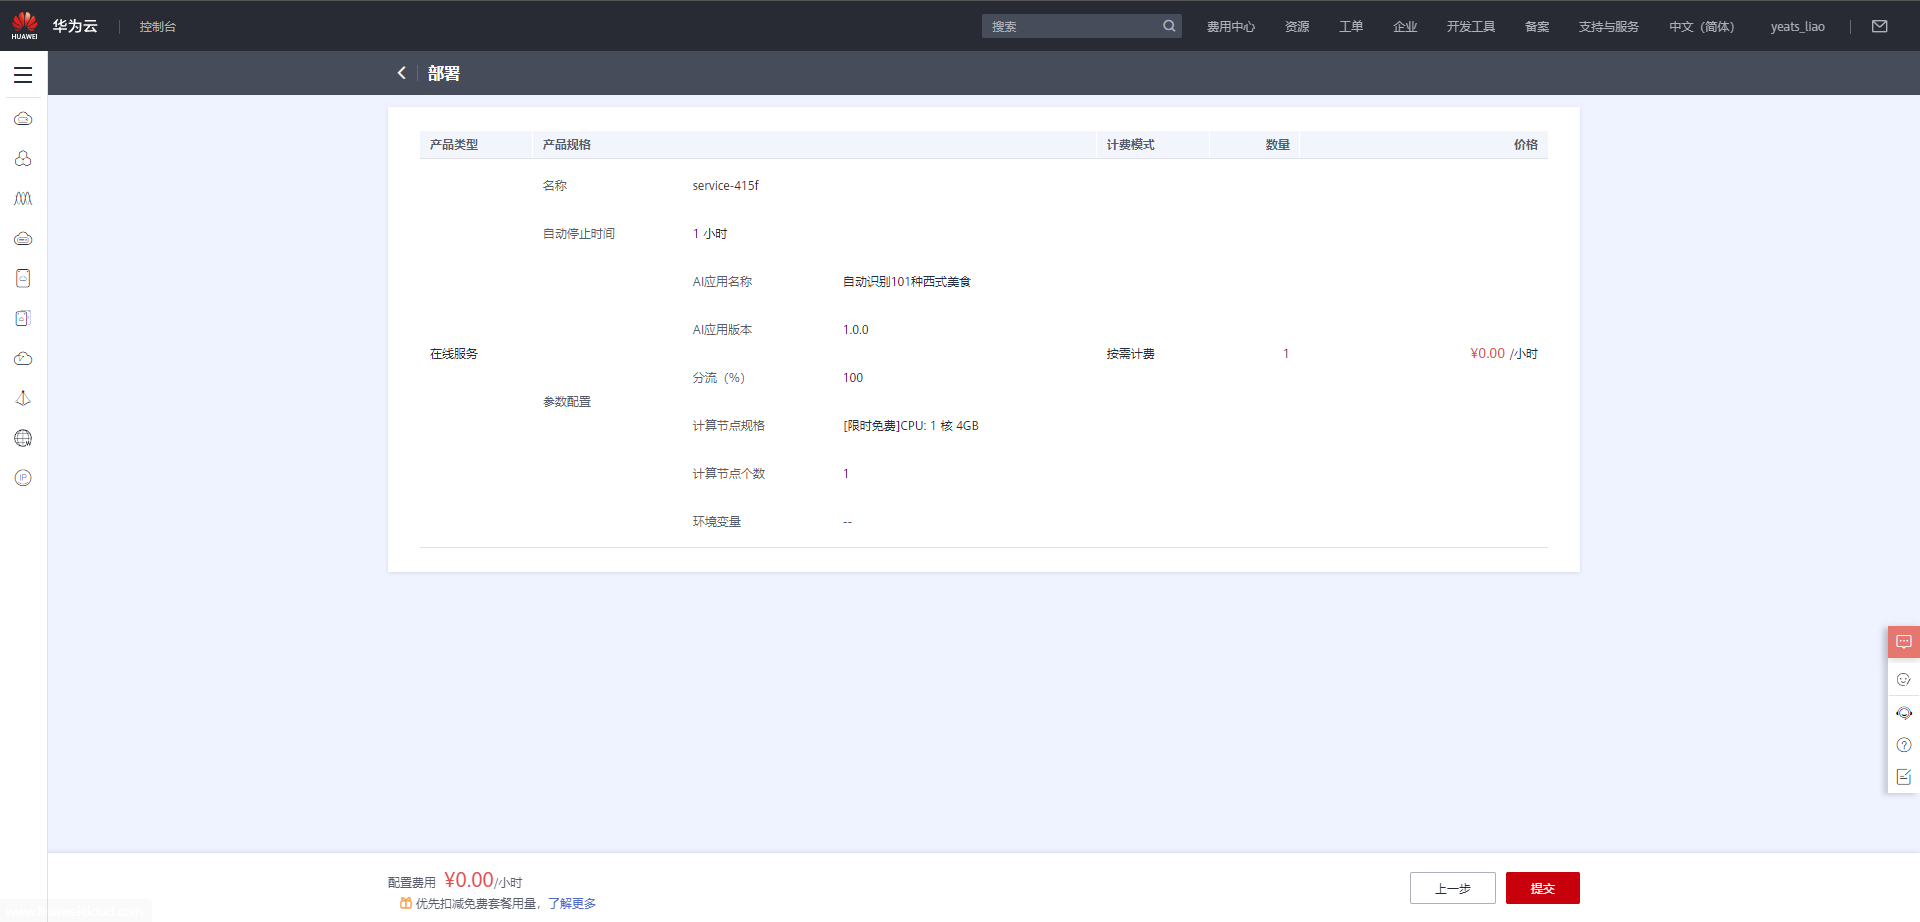Click the ¥0.00 /小时 price cell
Viewport: 1920px width, 922px height.
tap(1504, 353)
